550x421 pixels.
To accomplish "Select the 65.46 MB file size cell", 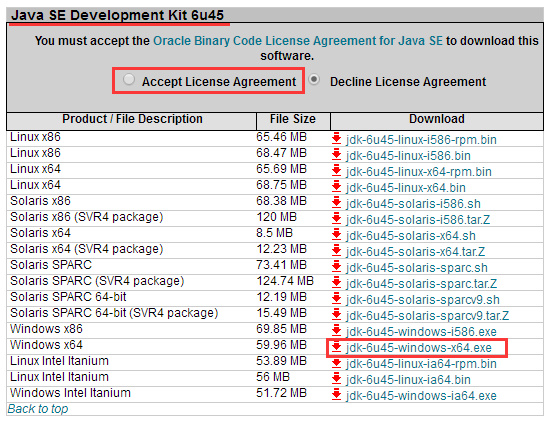I will (x=281, y=137).
